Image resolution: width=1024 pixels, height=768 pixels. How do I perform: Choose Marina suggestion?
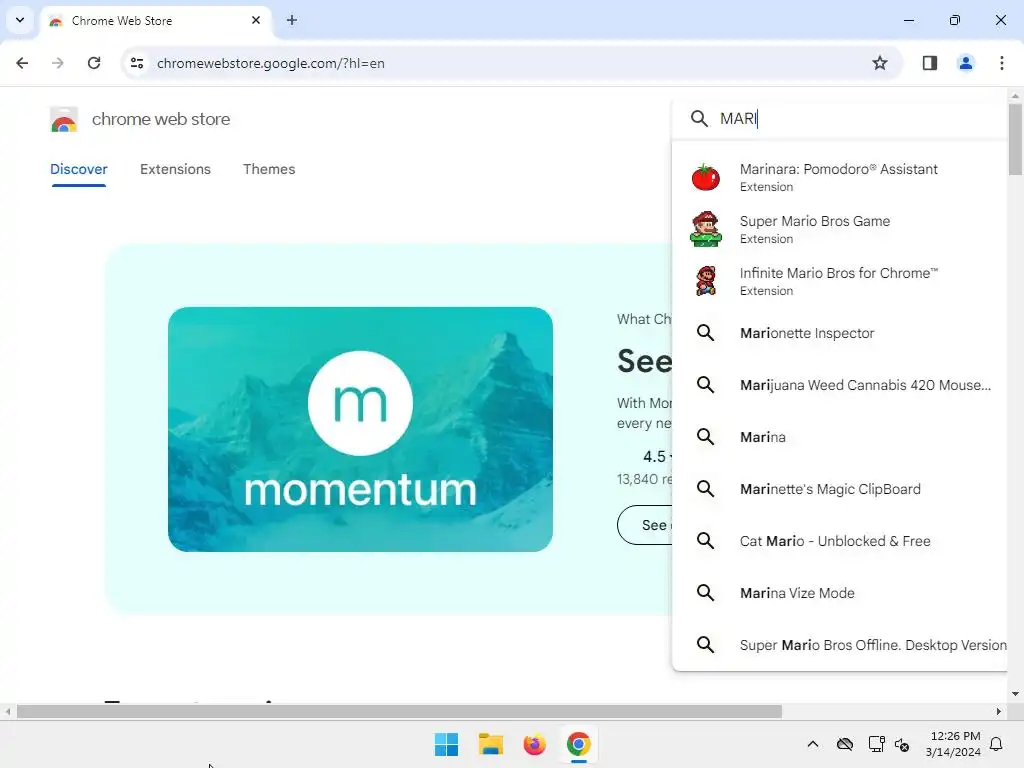tap(840, 437)
